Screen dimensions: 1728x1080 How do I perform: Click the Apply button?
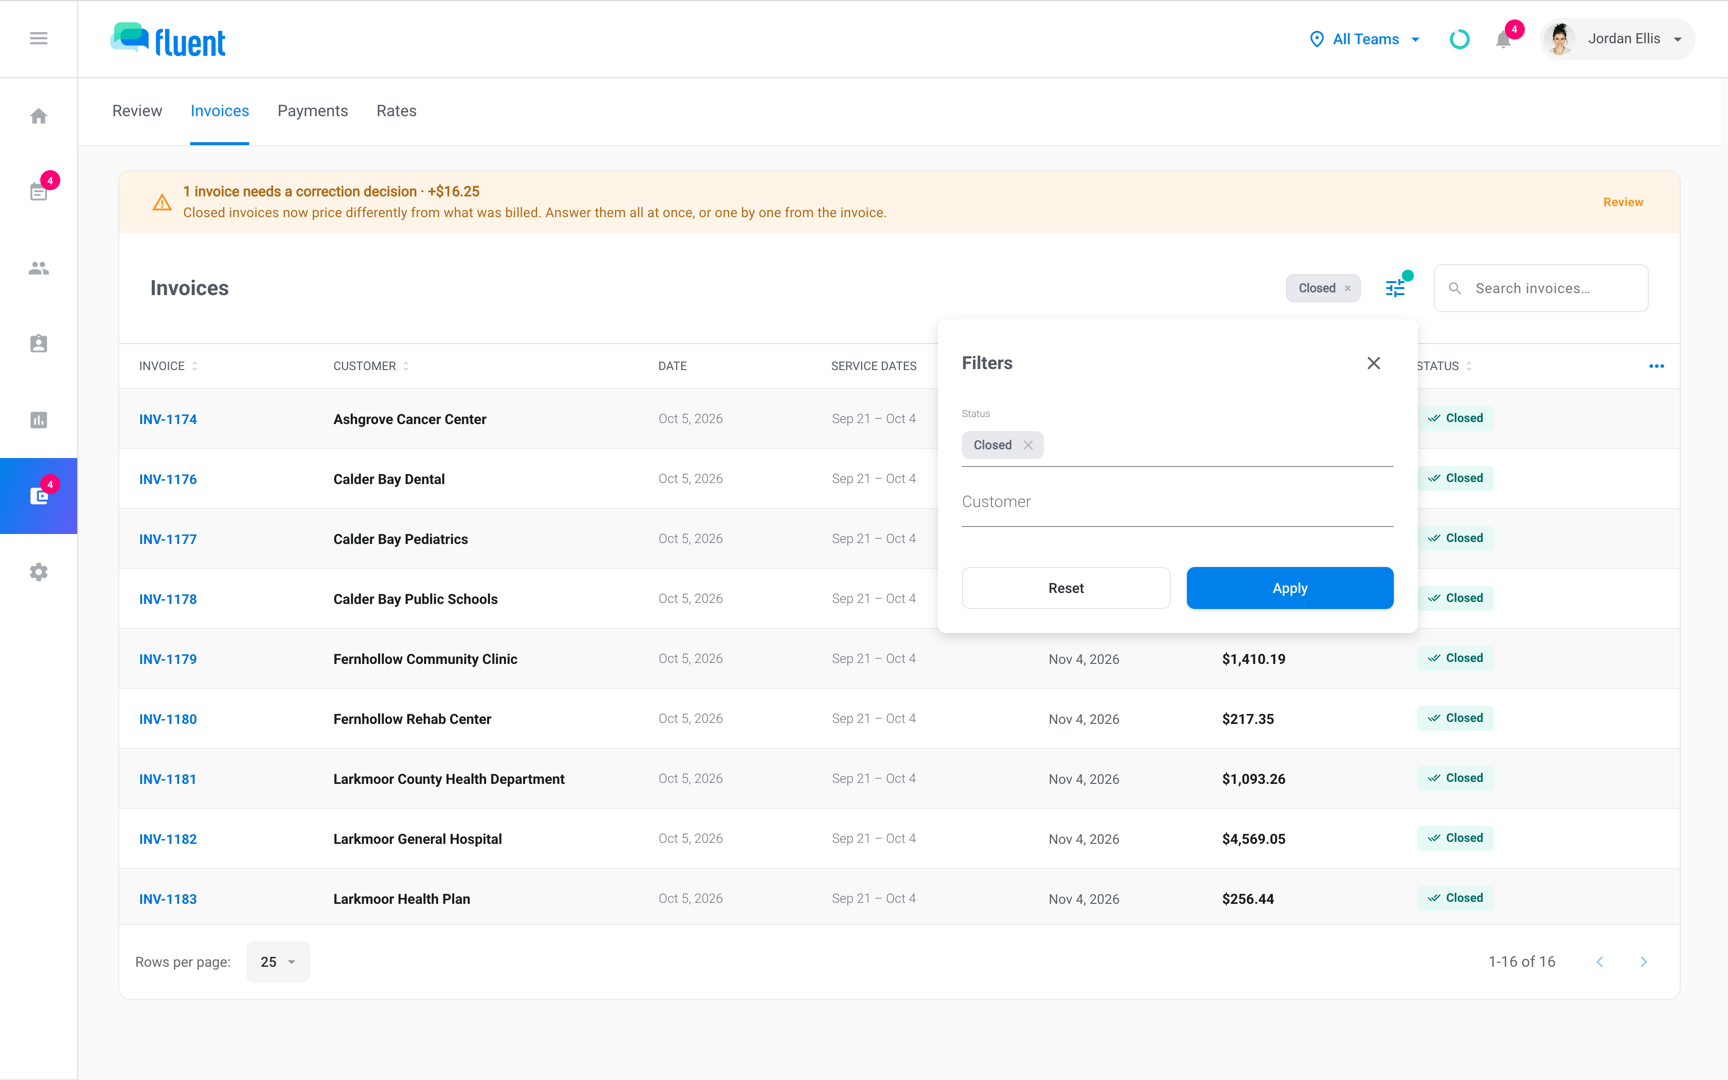point(1290,588)
